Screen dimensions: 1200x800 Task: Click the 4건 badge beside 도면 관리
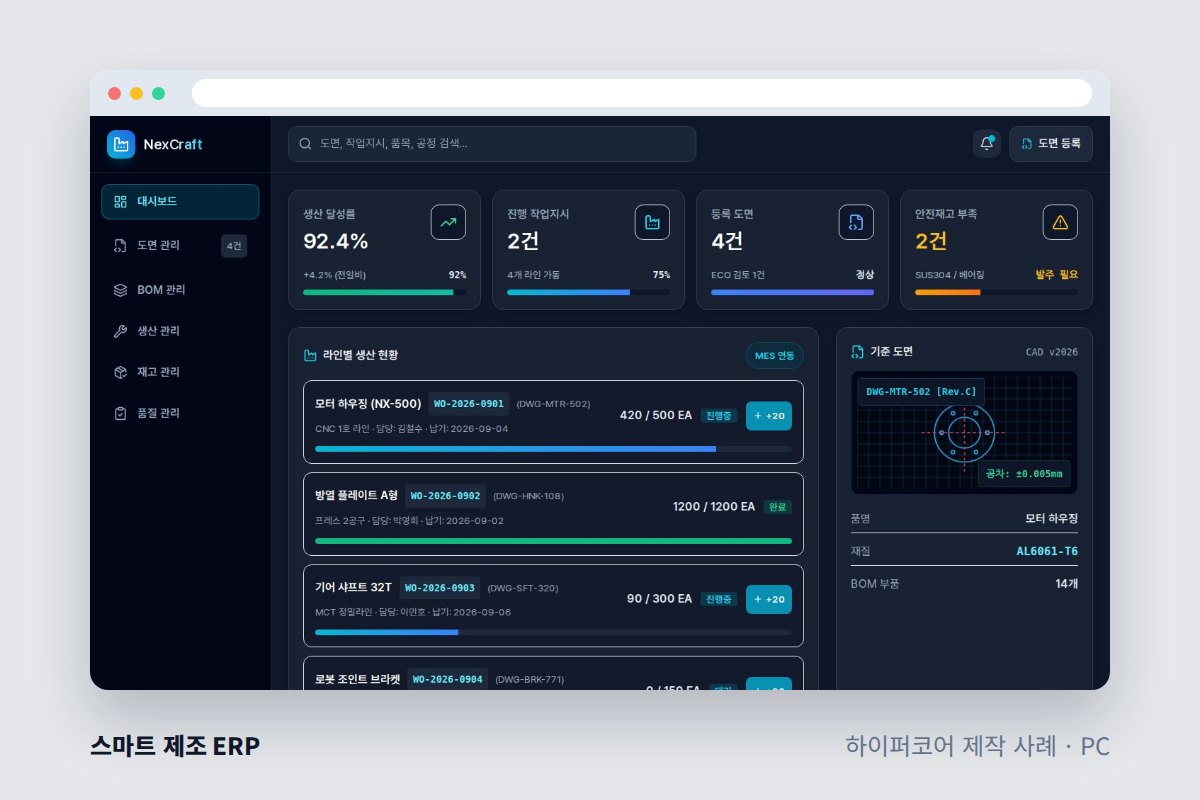234,245
